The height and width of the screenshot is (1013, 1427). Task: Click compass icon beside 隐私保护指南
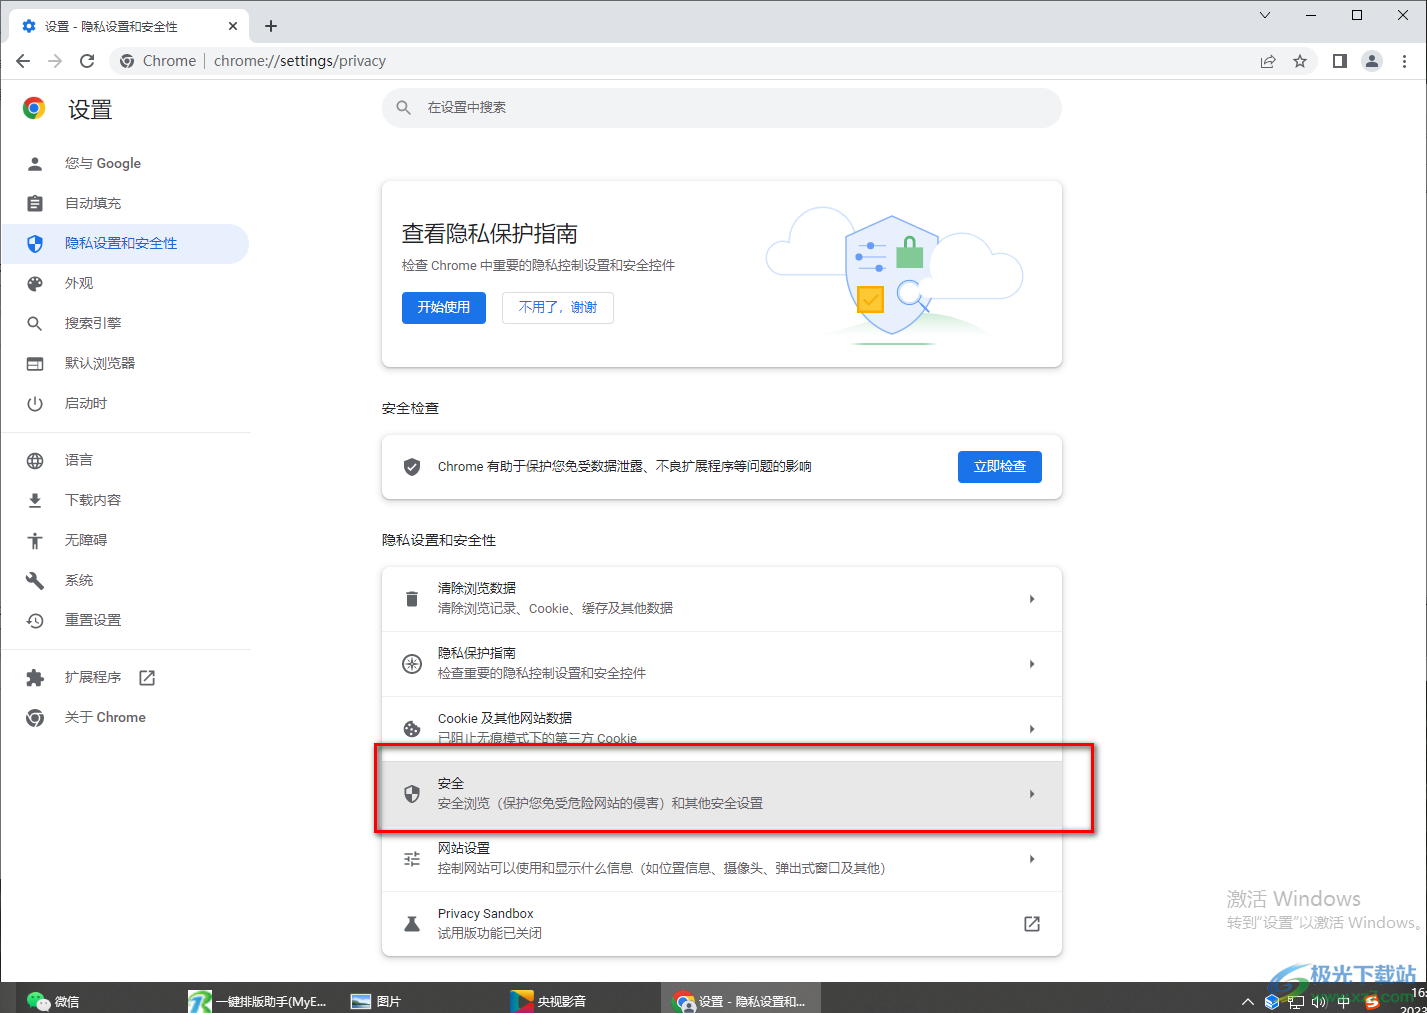(412, 664)
